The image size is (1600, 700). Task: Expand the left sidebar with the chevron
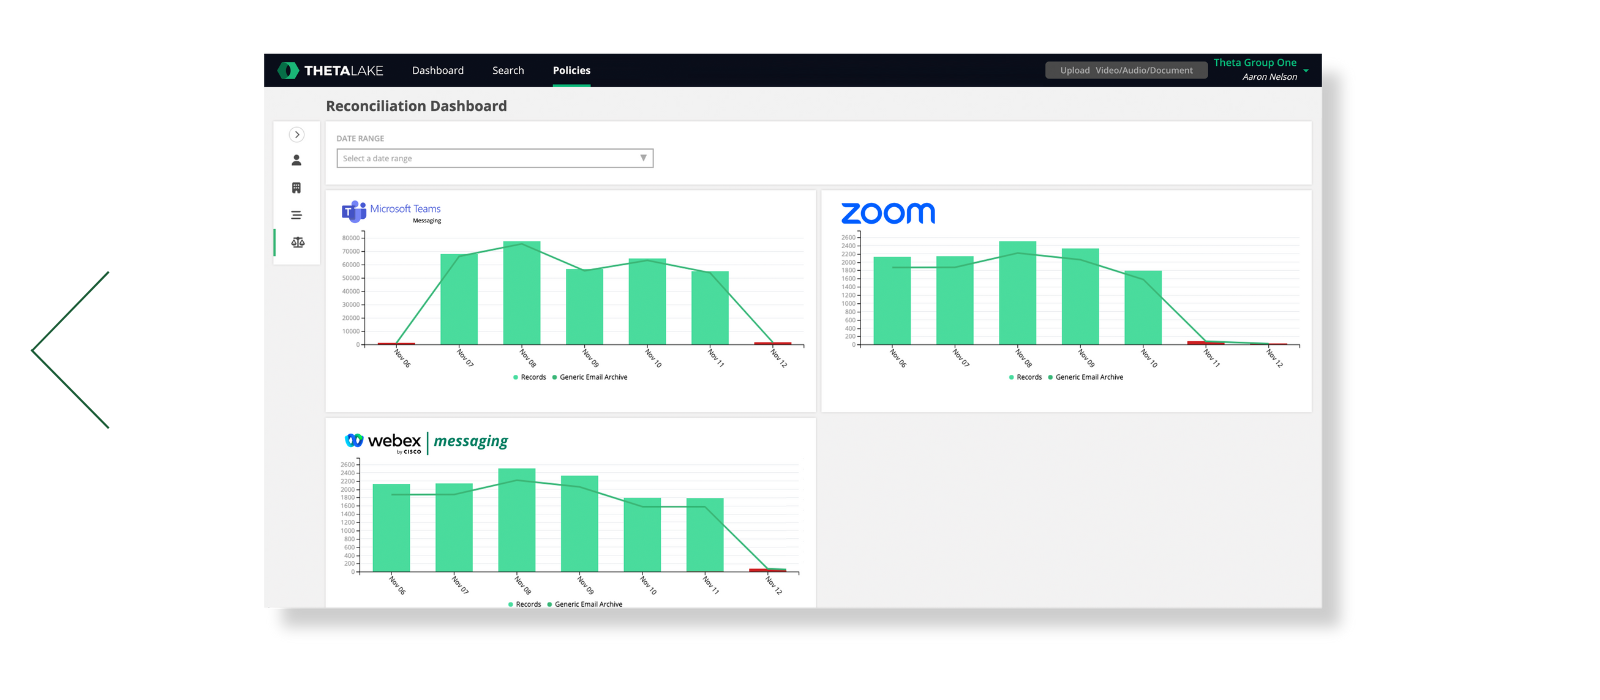click(297, 134)
